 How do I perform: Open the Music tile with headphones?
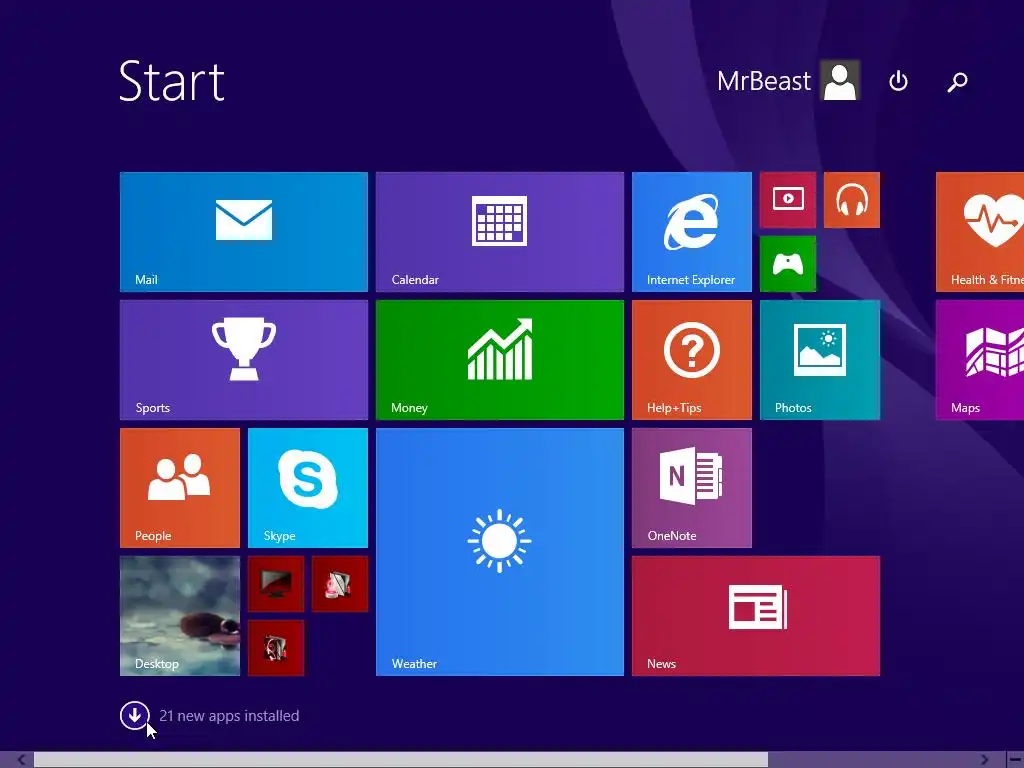(852, 200)
